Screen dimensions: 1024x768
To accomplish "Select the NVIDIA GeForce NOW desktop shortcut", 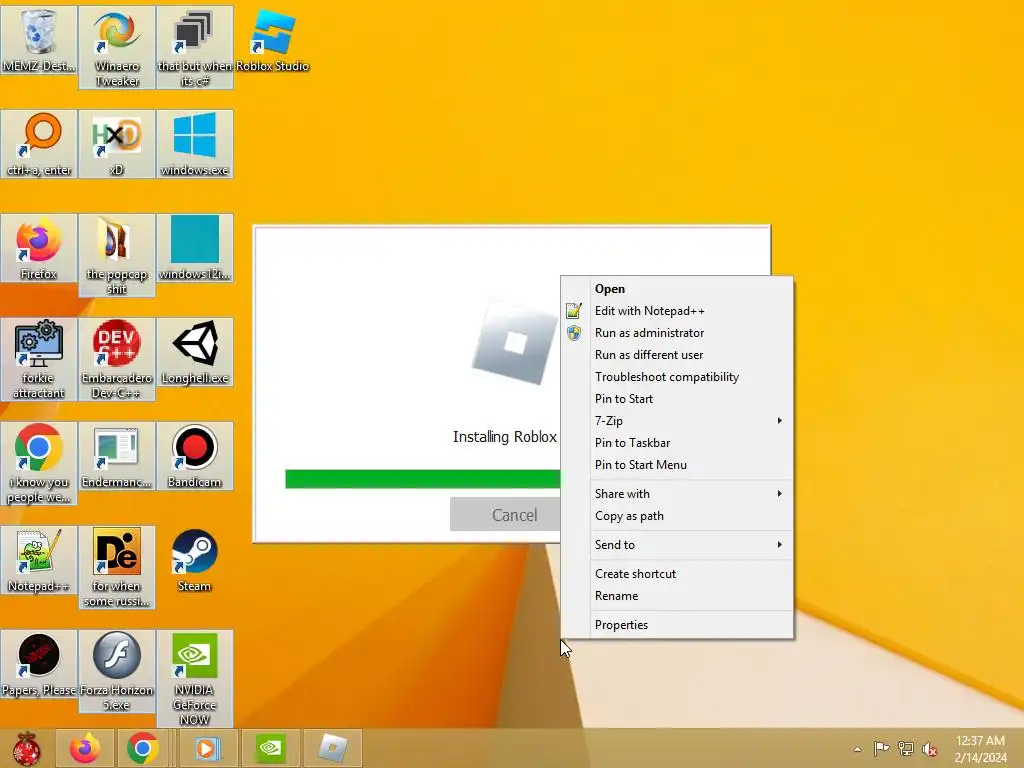I will [195, 679].
